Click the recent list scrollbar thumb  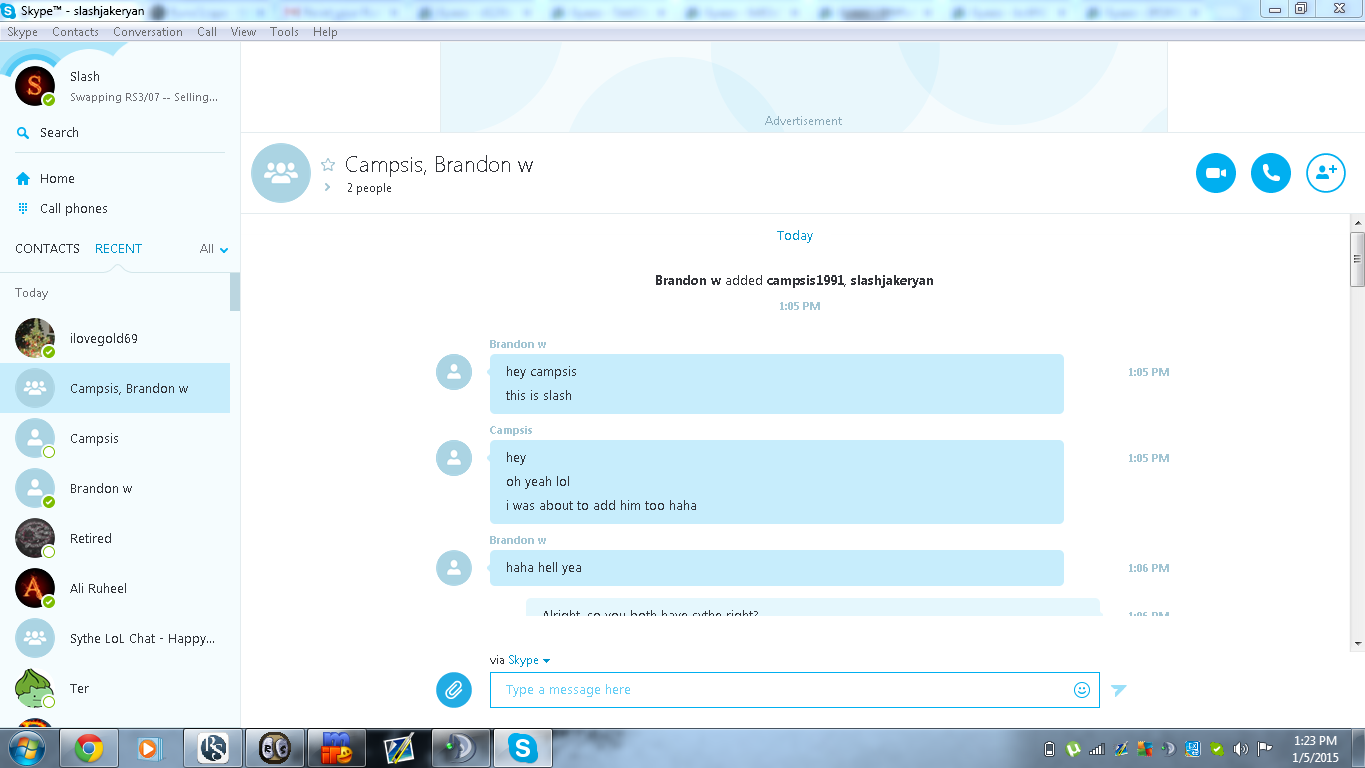pos(235,292)
